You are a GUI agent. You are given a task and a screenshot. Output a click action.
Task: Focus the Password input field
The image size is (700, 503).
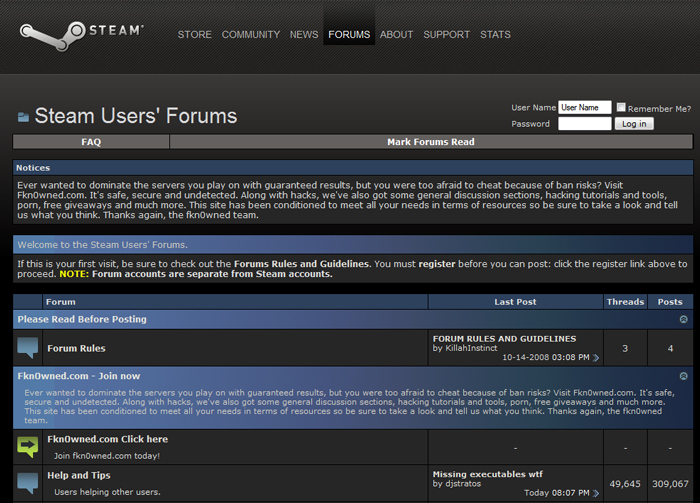click(584, 124)
